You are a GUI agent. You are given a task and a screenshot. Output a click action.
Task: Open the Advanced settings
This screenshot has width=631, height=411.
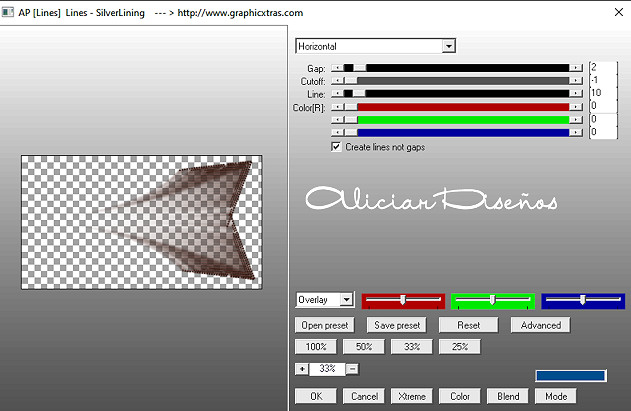(x=541, y=325)
